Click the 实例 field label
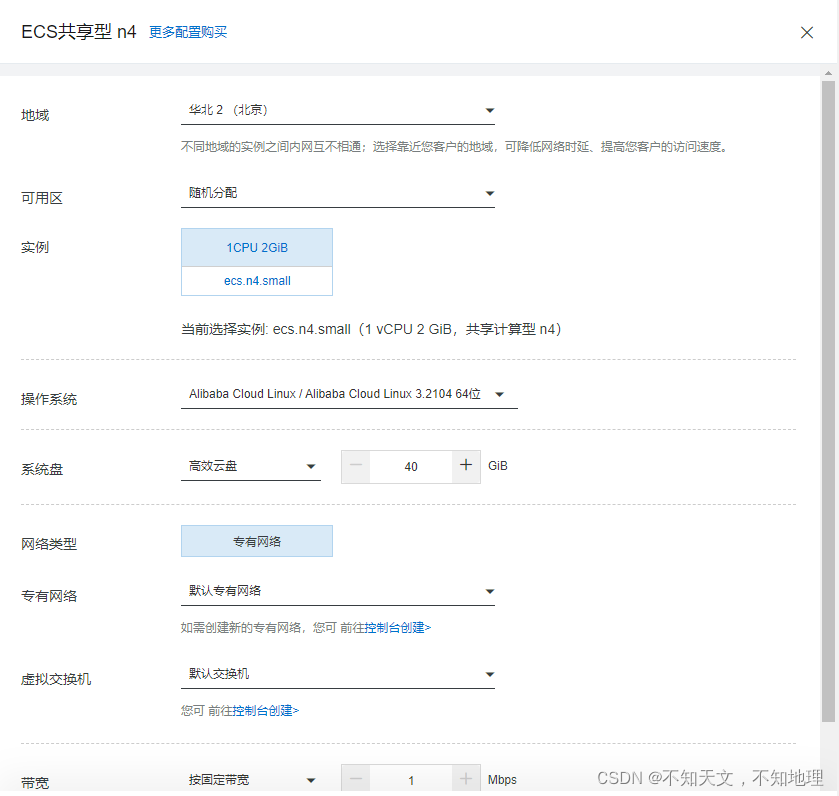Screen dimensions: 839x796 [x=35, y=247]
